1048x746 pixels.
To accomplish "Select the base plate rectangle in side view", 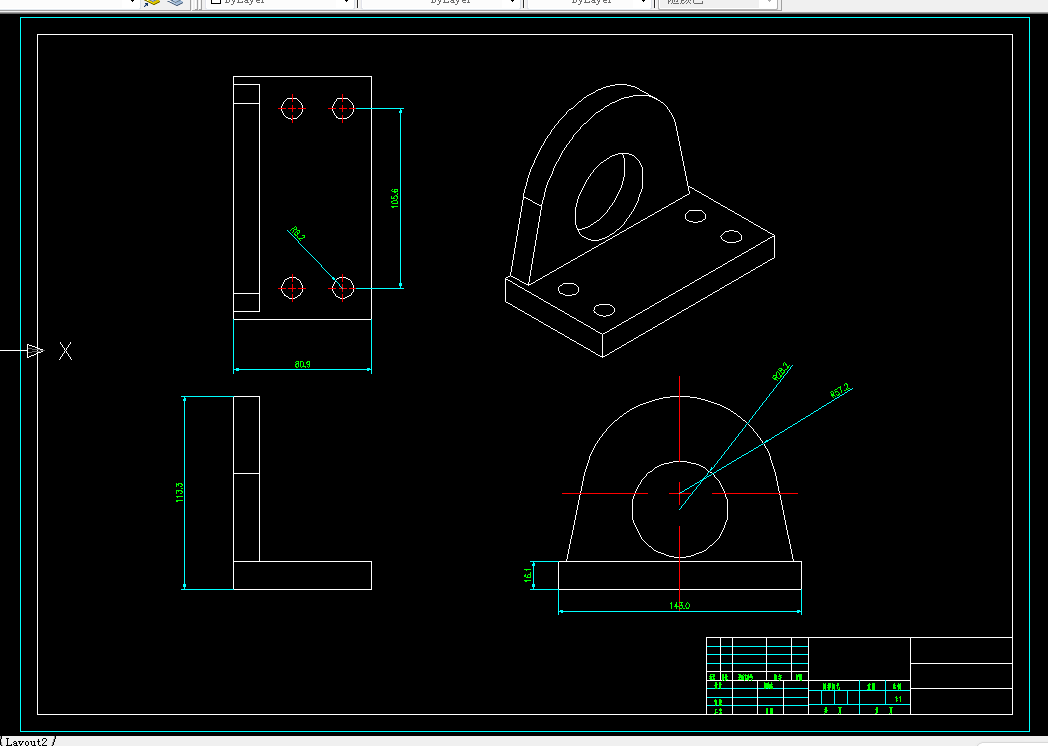I will click(x=303, y=576).
